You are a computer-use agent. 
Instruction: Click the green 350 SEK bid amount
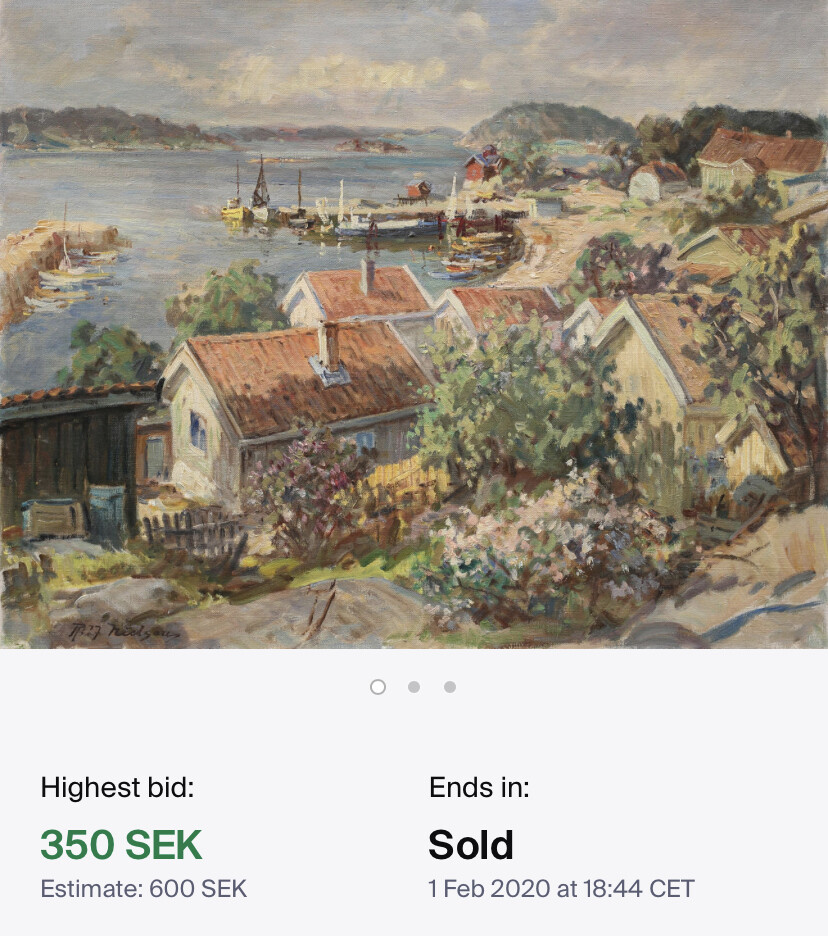point(121,846)
